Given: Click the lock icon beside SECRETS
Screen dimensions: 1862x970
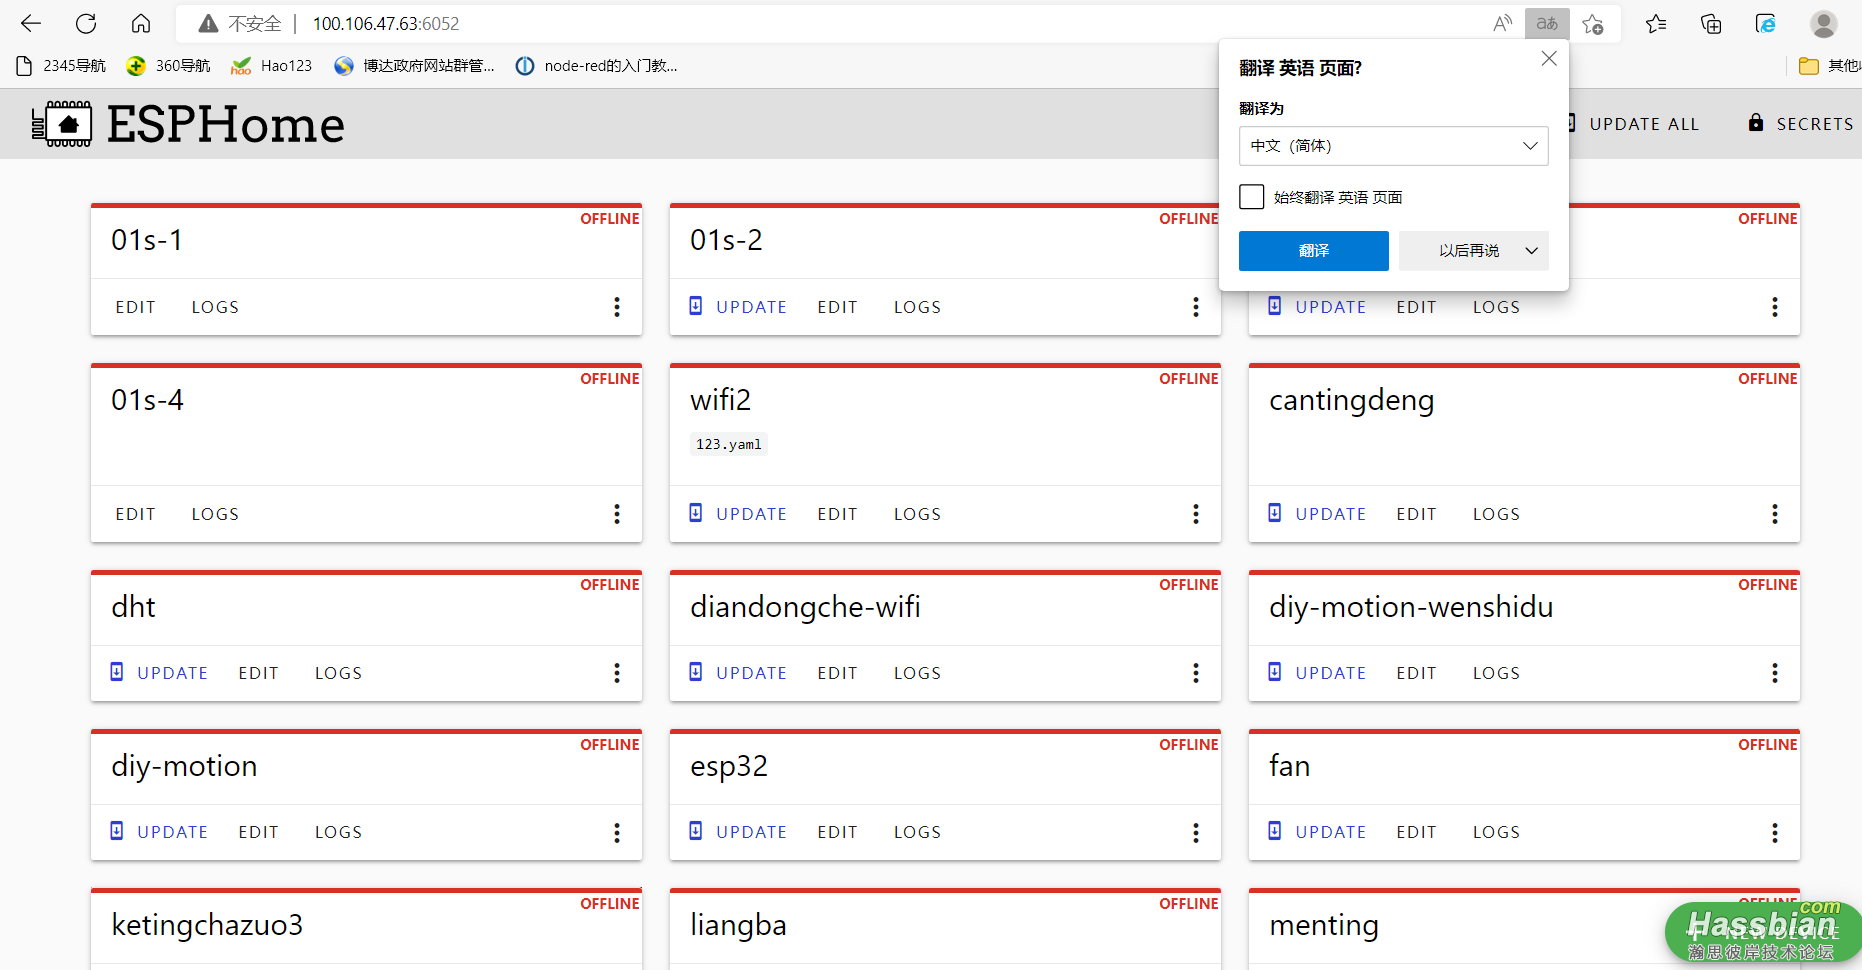Looking at the screenshot, I should point(1756,123).
